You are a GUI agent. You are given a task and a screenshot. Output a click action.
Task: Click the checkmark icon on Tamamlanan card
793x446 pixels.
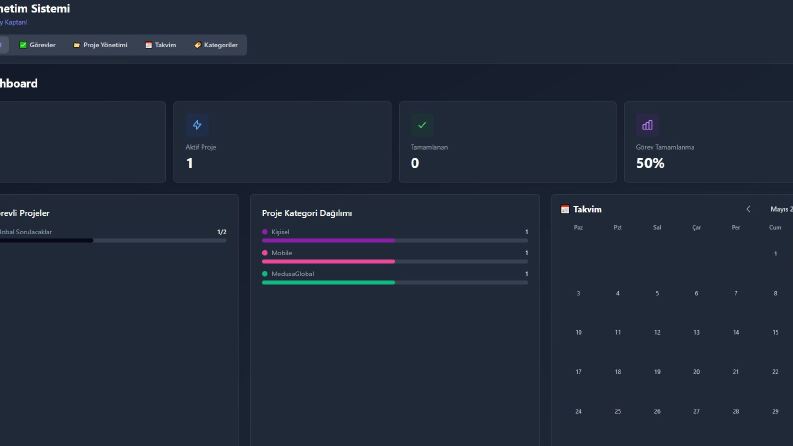coord(422,125)
